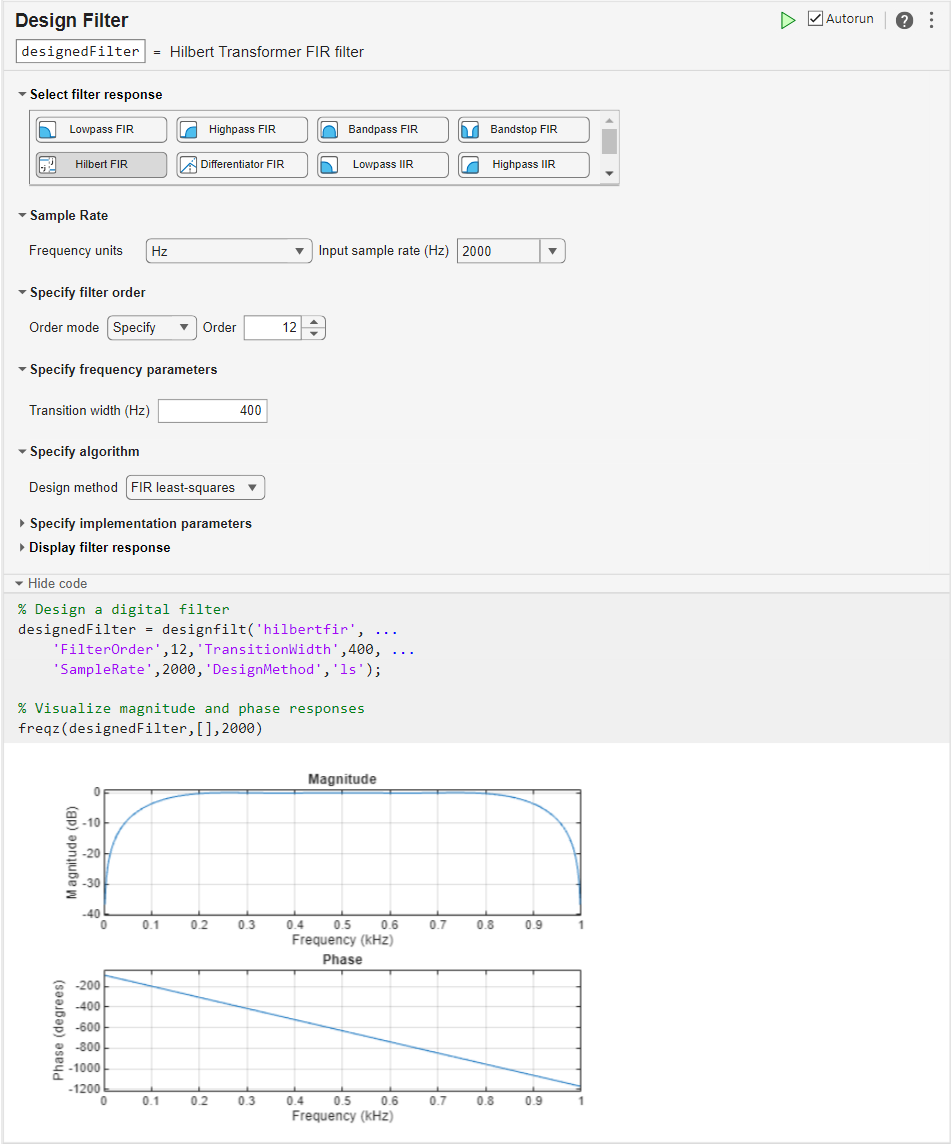Run the filter design task
This screenshot has width=951, height=1144.
click(x=788, y=19)
